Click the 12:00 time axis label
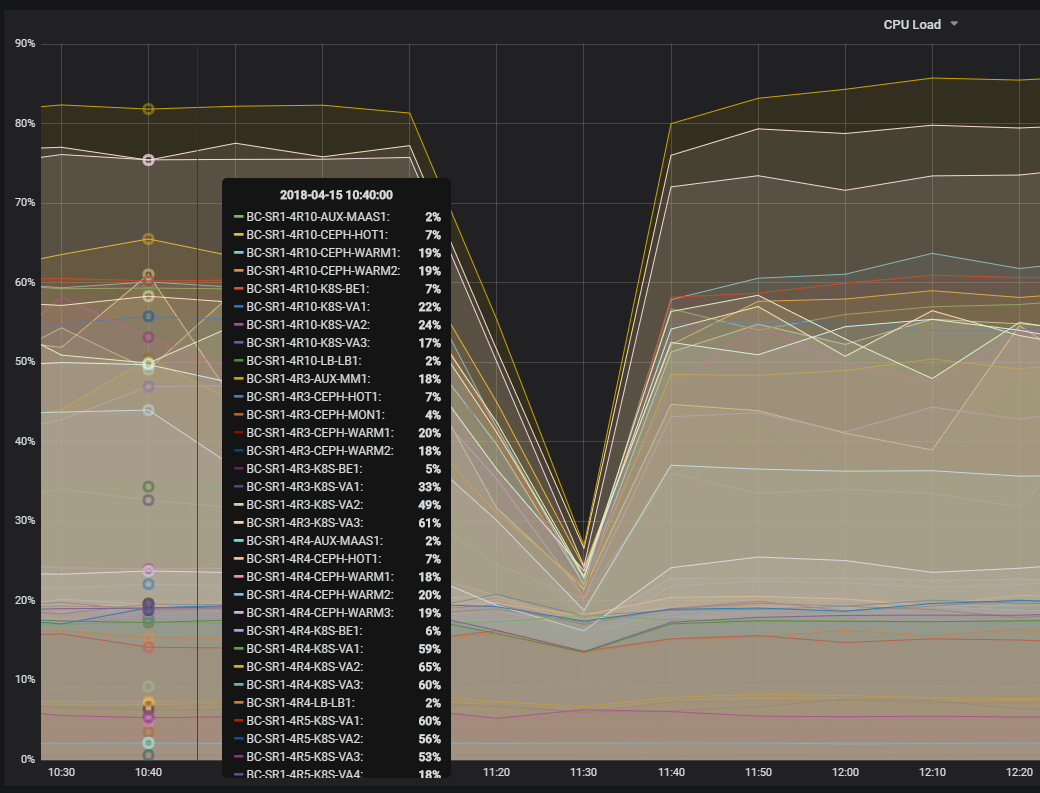1040x793 pixels. coord(846,772)
